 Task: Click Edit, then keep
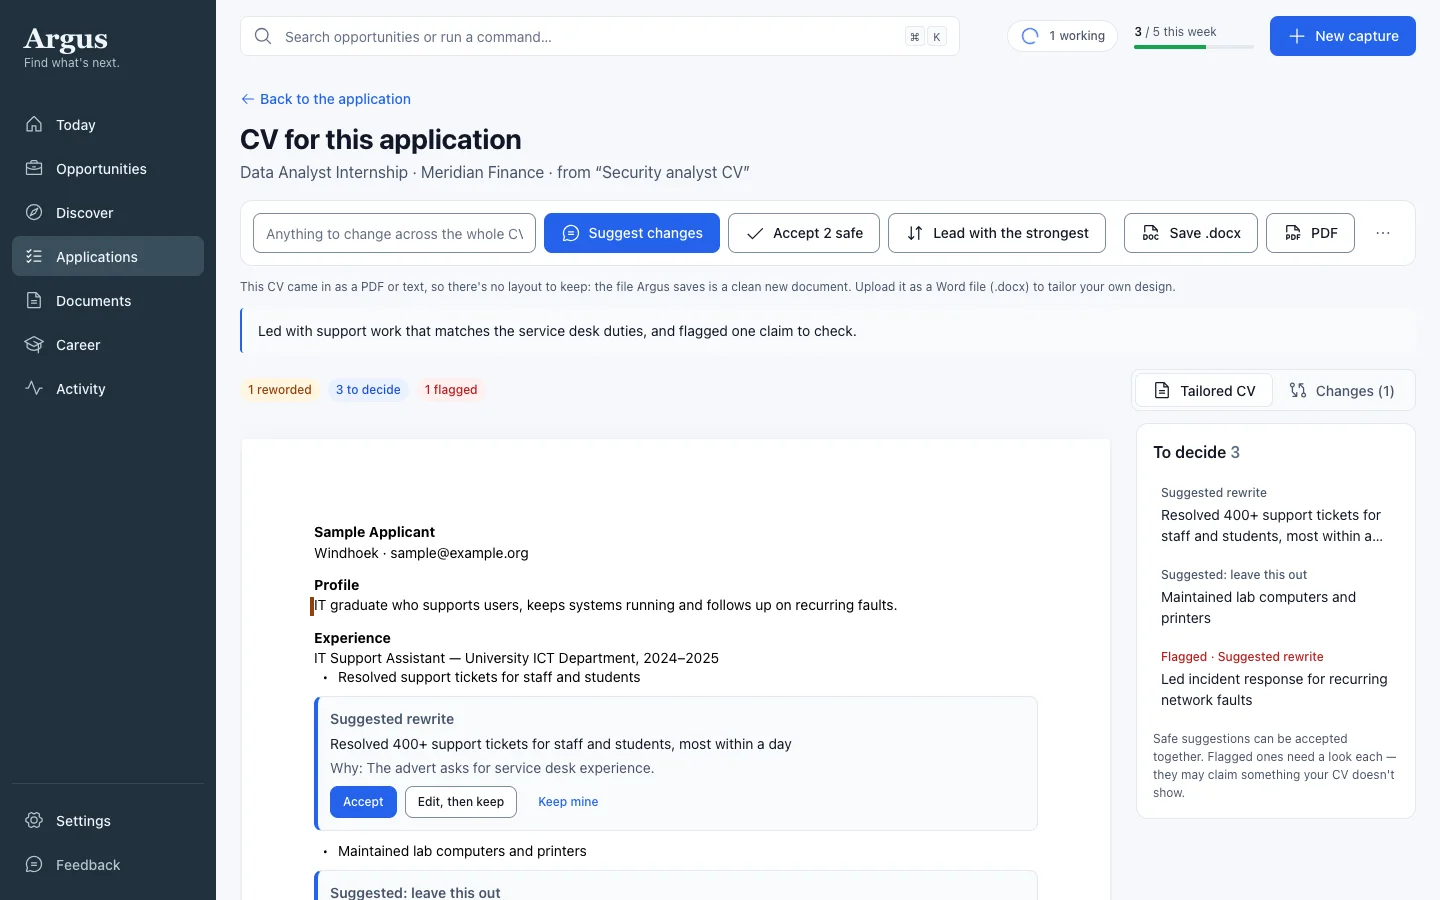tap(461, 802)
